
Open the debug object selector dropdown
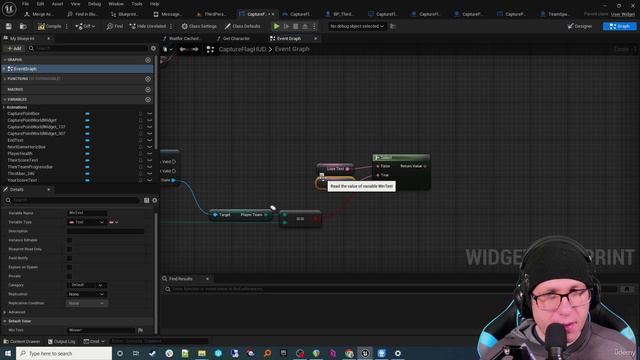(x=357, y=26)
